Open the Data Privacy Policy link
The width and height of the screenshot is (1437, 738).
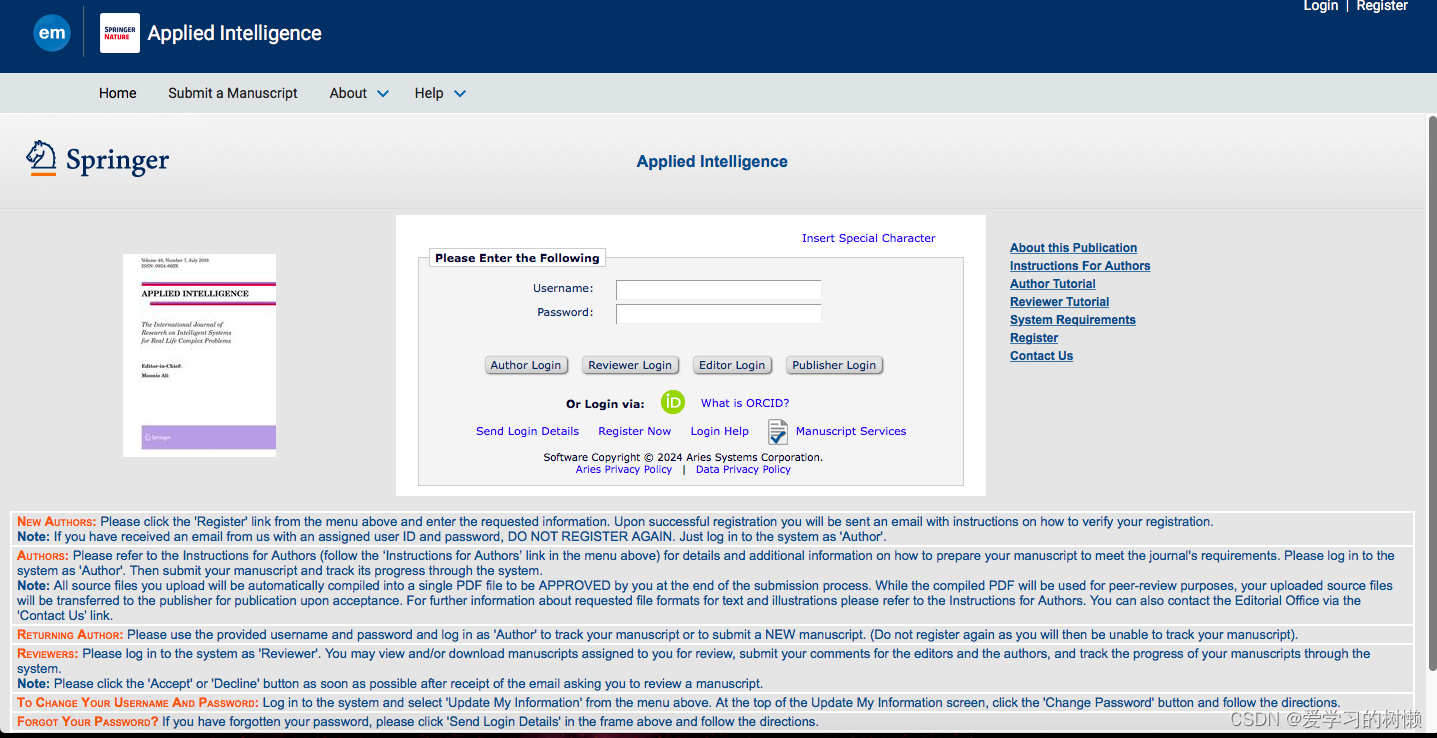(743, 469)
